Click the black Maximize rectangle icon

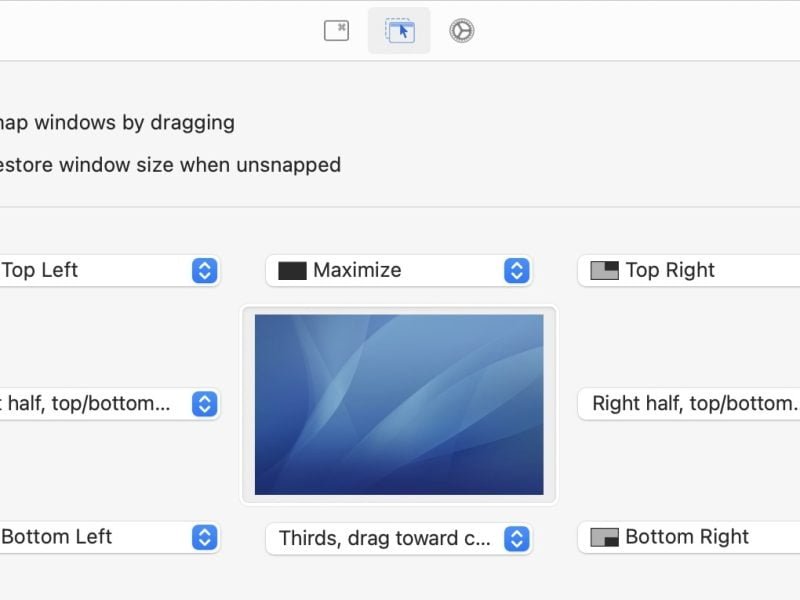[292, 270]
